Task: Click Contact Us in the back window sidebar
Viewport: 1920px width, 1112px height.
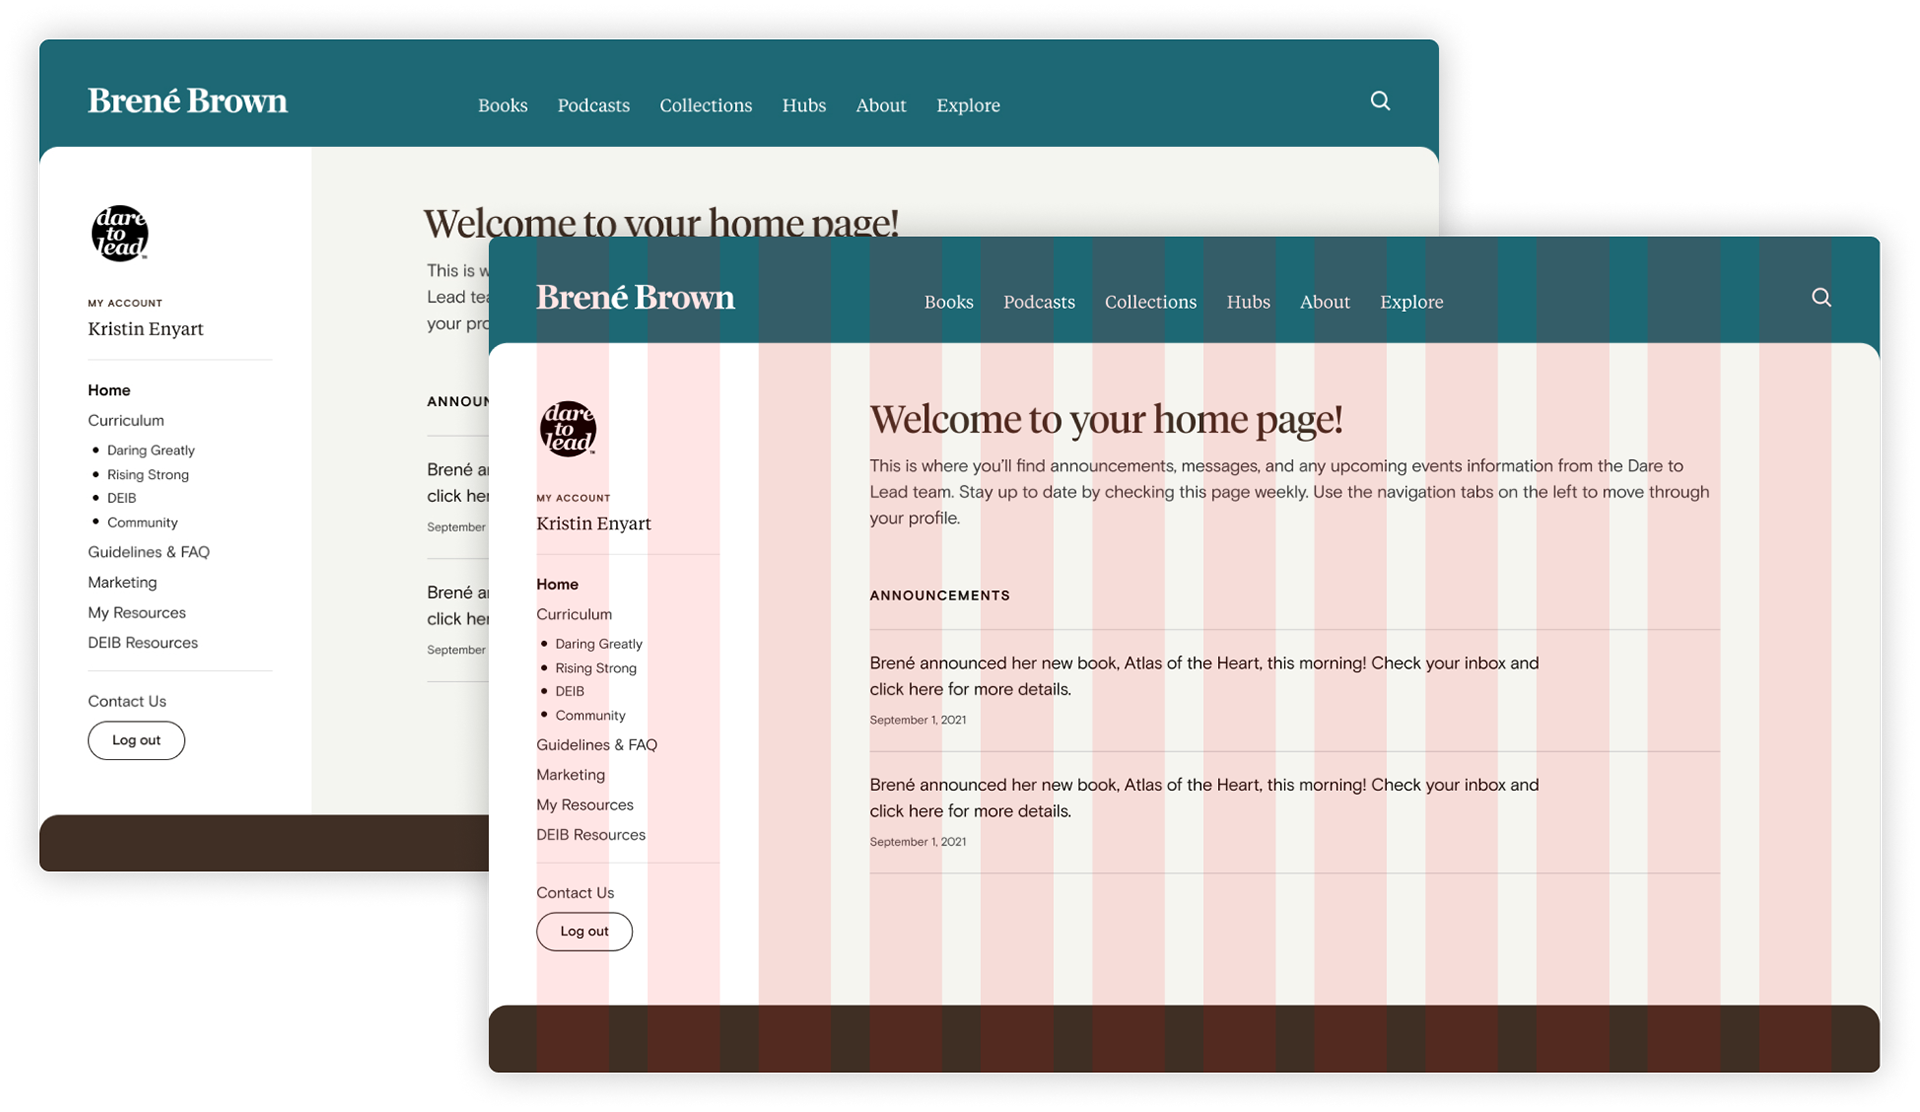Action: (x=127, y=701)
